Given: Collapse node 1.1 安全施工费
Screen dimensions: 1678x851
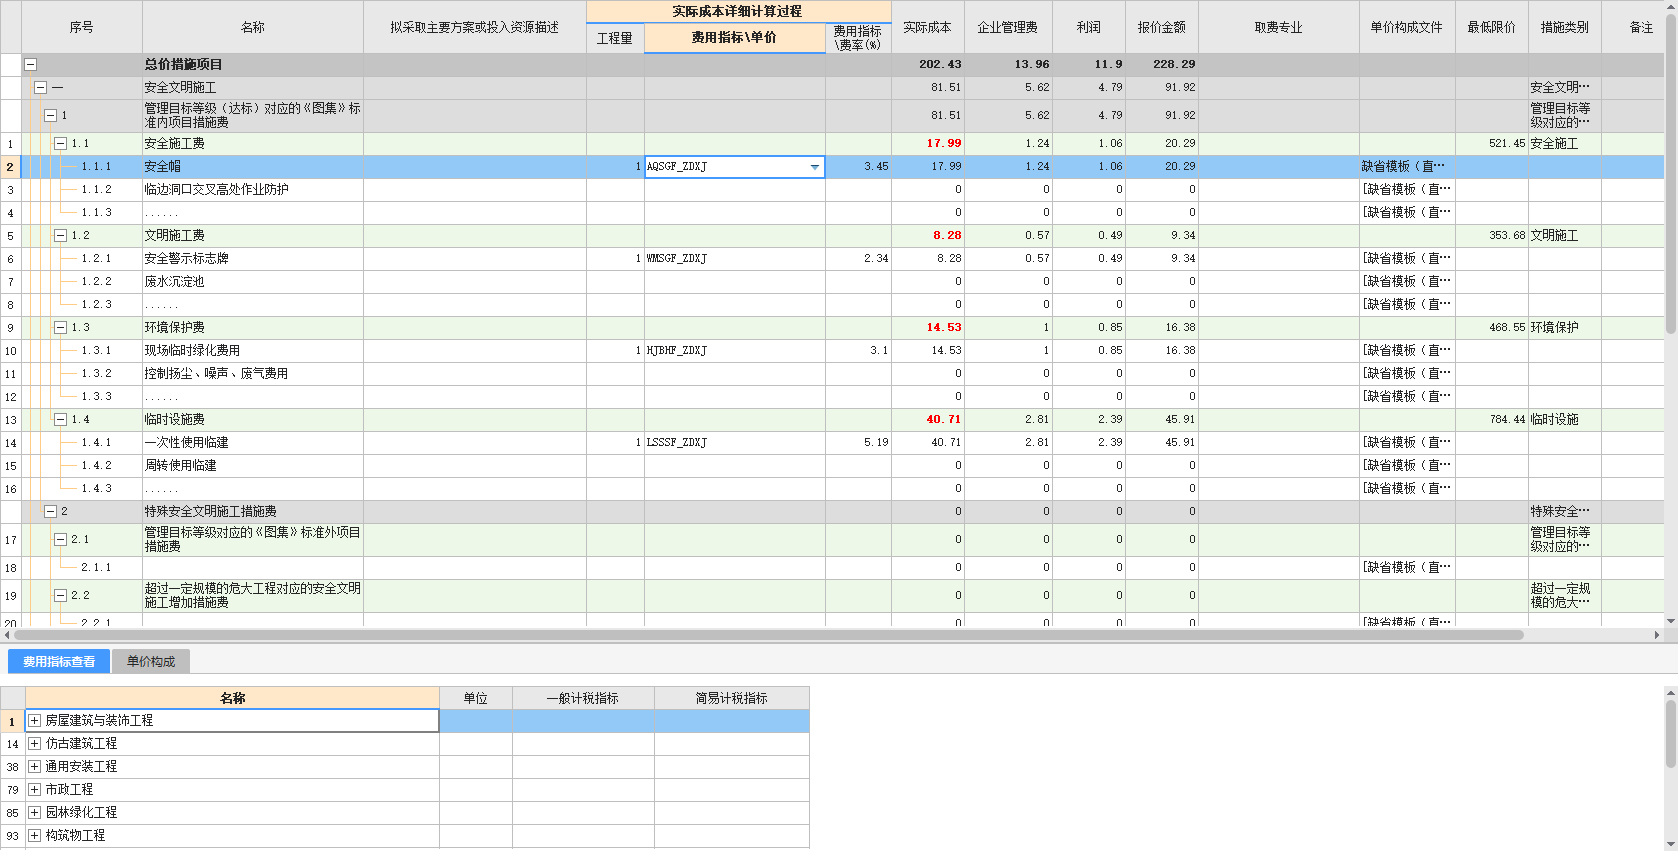Looking at the screenshot, I should pos(60,143).
